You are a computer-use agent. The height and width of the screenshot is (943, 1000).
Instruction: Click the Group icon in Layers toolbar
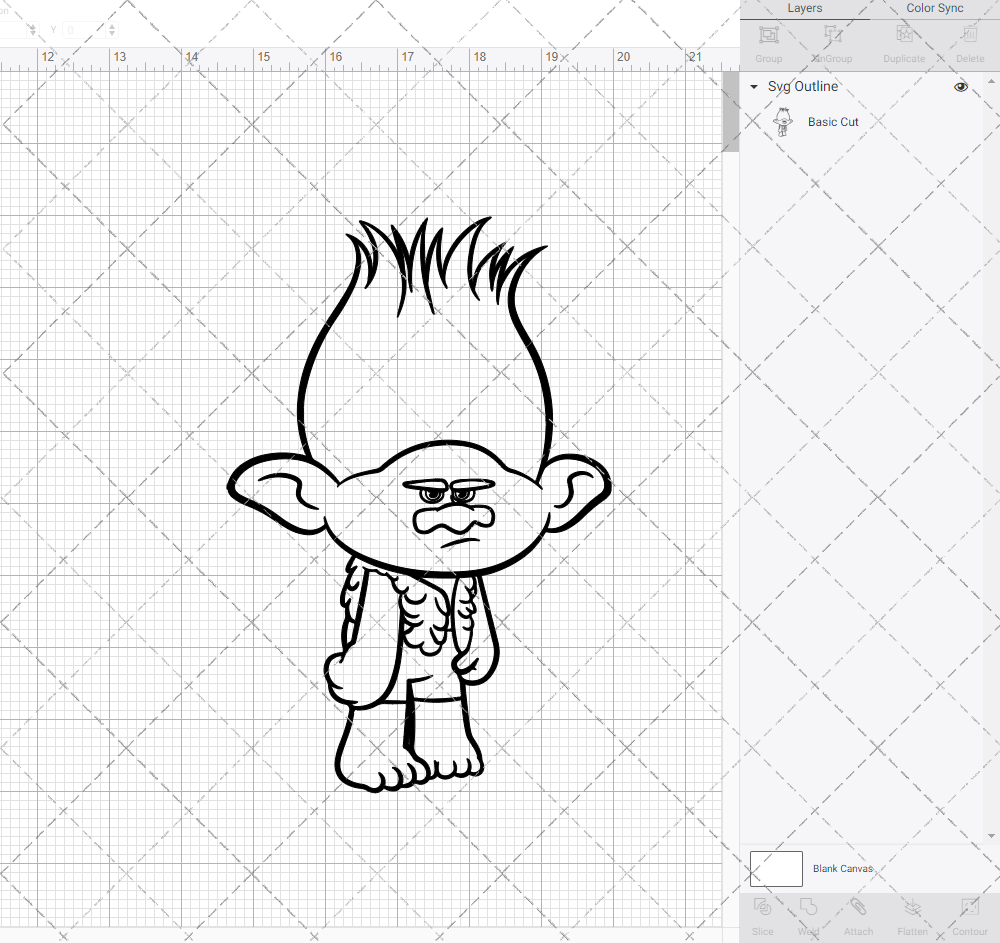pyautogui.click(x=768, y=34)
